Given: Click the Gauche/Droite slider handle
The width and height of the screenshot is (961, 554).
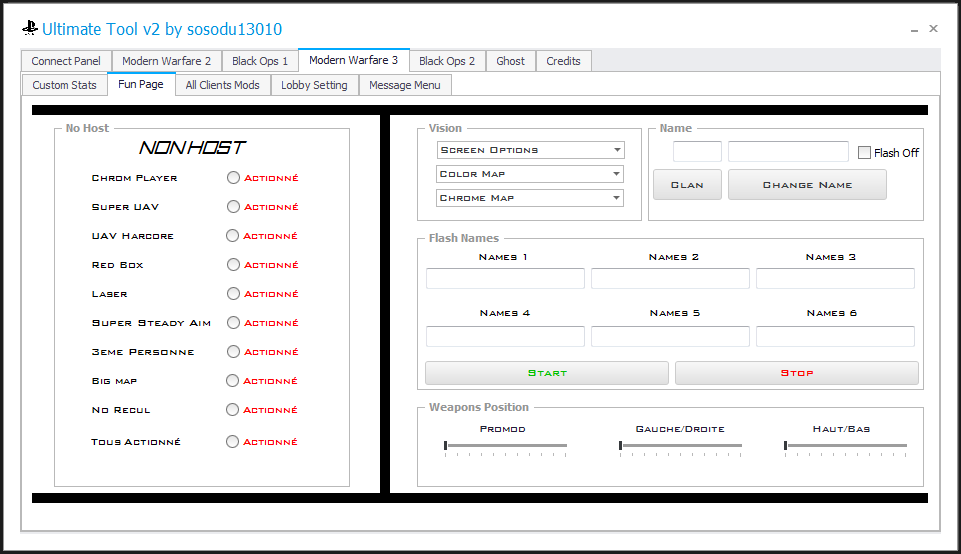Looking at the screenshot, I should pyautogui.click(x=620, y=446).
